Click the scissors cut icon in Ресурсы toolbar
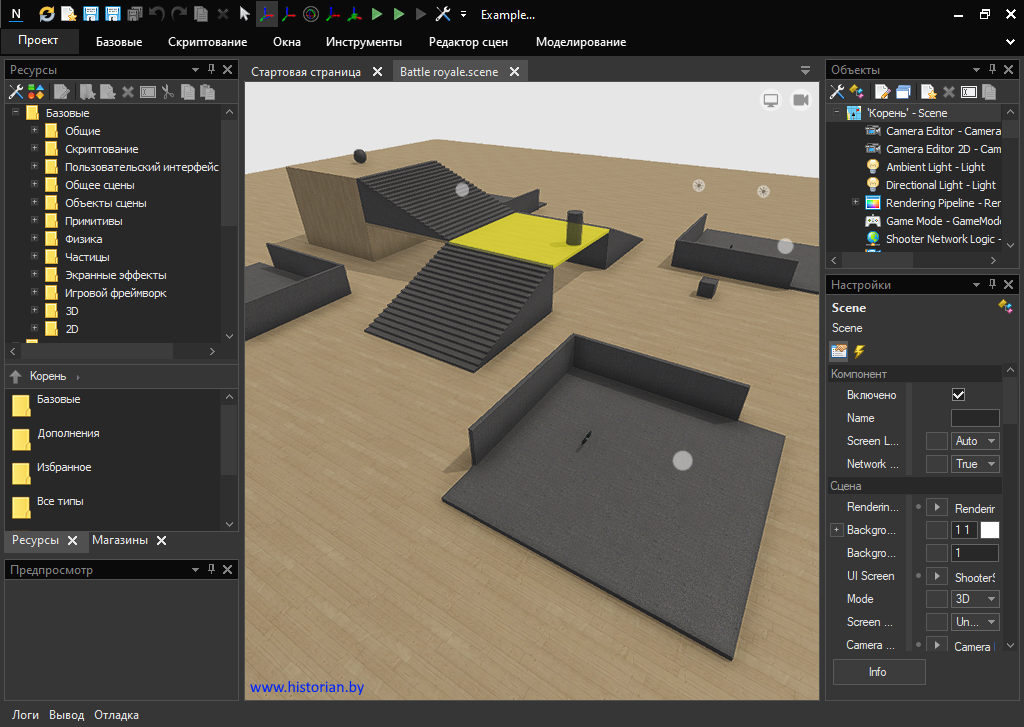 (x=167, y=92)
